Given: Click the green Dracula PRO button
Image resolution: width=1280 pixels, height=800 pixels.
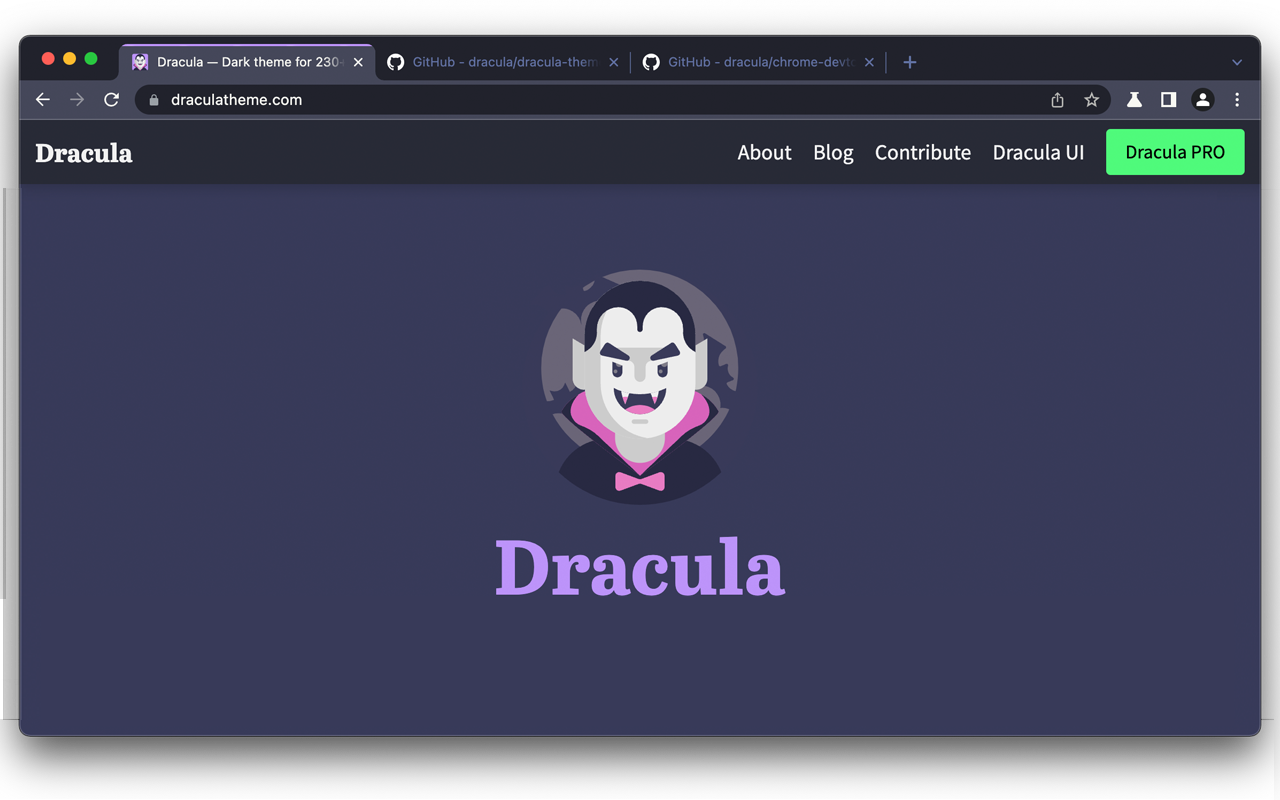Looking at the screenshot, I should click(x=1175, y=152).
